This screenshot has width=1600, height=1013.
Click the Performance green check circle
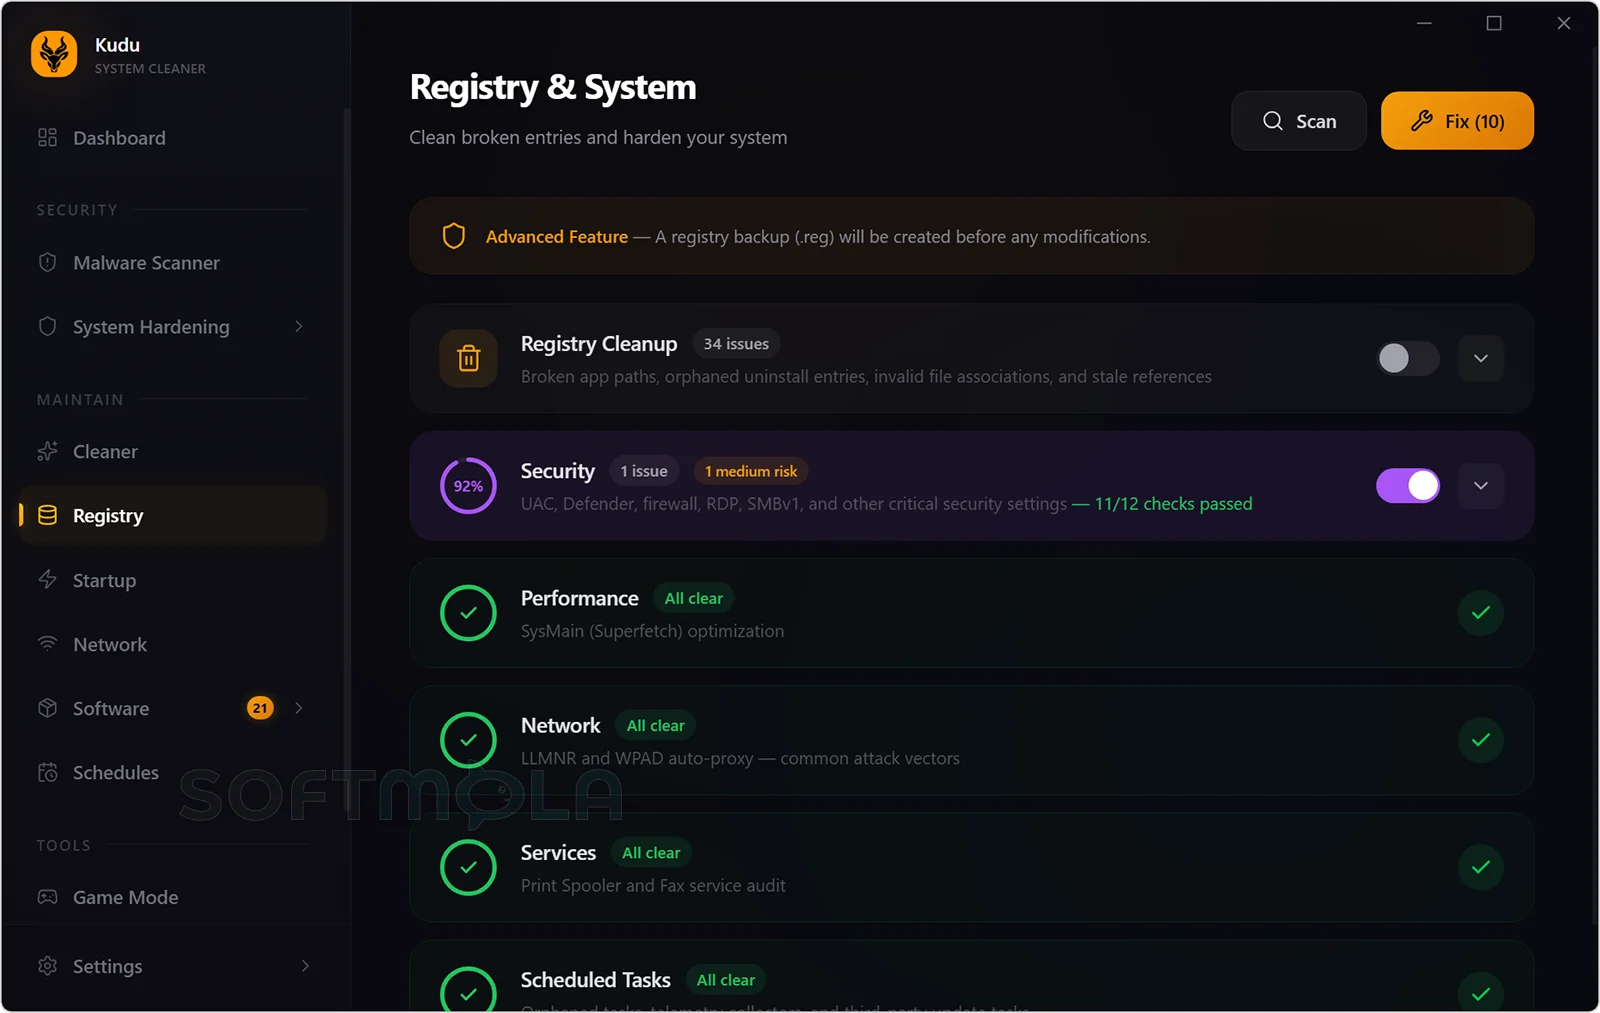tap(468, 613)
